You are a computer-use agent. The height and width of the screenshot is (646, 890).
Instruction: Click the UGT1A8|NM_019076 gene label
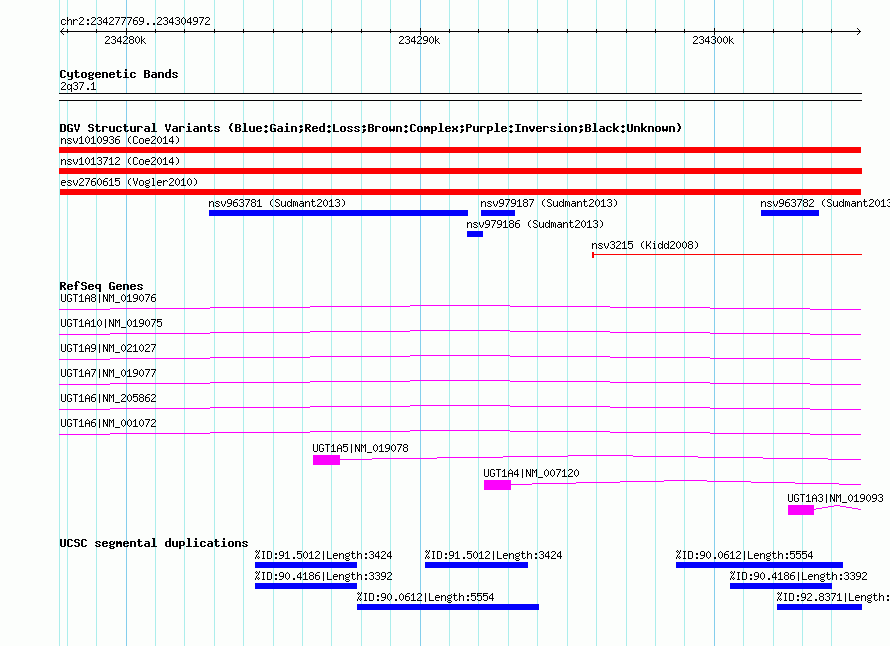tap(108, 299)
